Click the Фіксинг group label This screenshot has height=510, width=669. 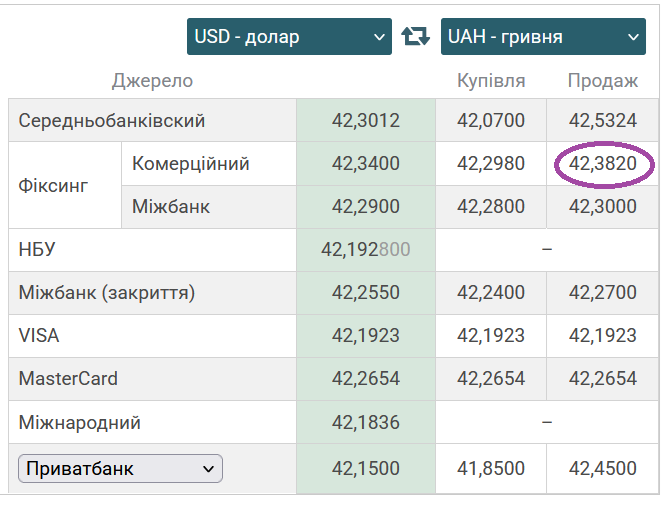point(54,185)
